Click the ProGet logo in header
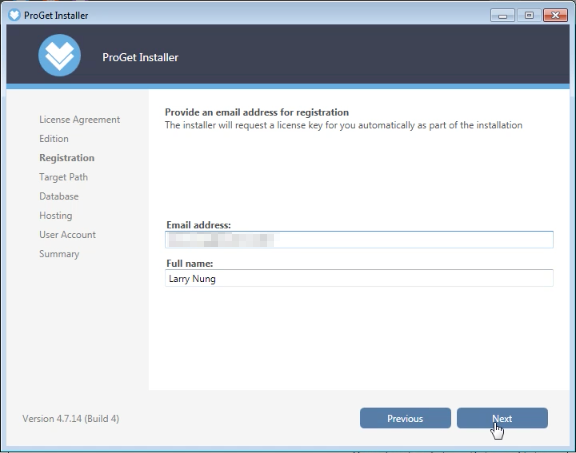The height and width of the screenshot is (453, 576). (60, 55)
